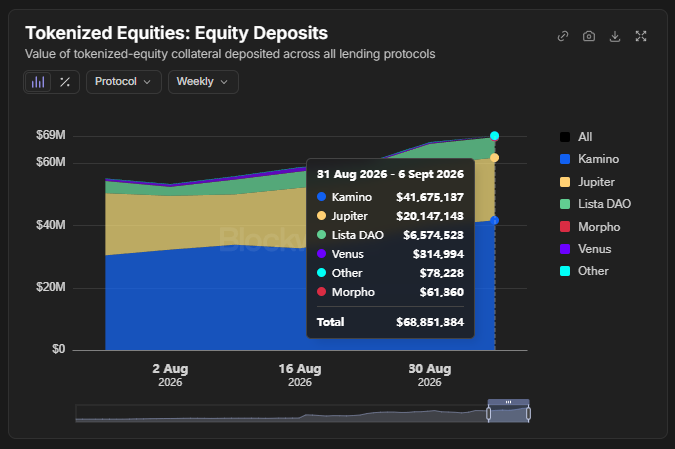Click the $40M y-axis label
Viewport: 675px width, 449px height.
[x=51, y=225]
